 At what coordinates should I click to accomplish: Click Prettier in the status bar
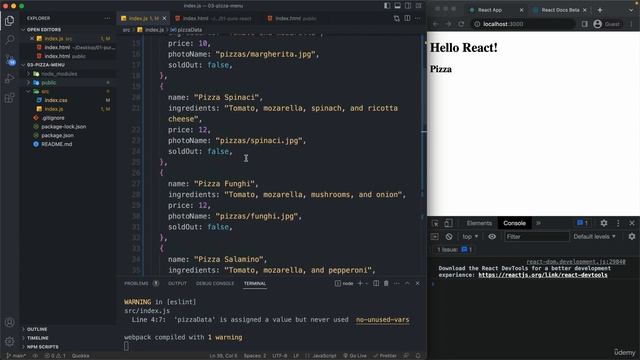(384, 356)
